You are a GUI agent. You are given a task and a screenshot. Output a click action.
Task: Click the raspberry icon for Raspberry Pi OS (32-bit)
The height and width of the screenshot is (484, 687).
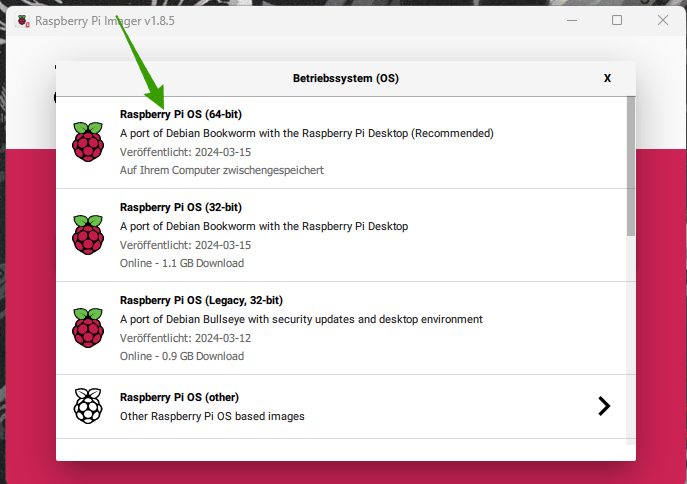88,235
